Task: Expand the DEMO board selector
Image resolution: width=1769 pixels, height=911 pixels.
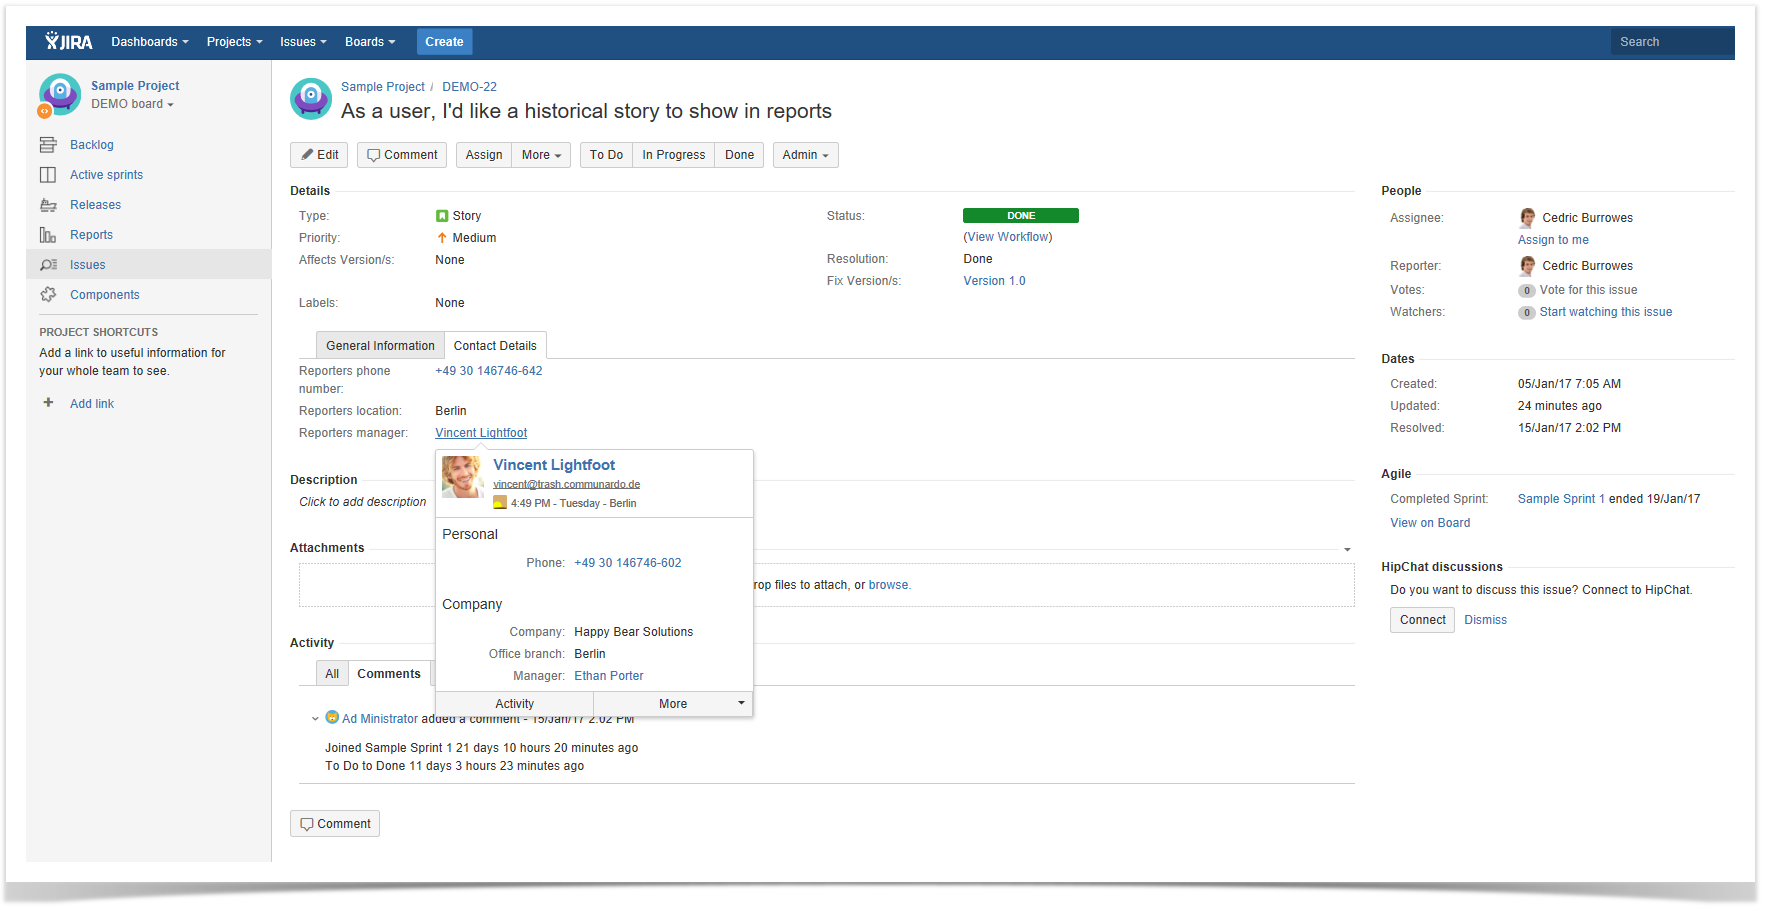Action: [132, 104]
